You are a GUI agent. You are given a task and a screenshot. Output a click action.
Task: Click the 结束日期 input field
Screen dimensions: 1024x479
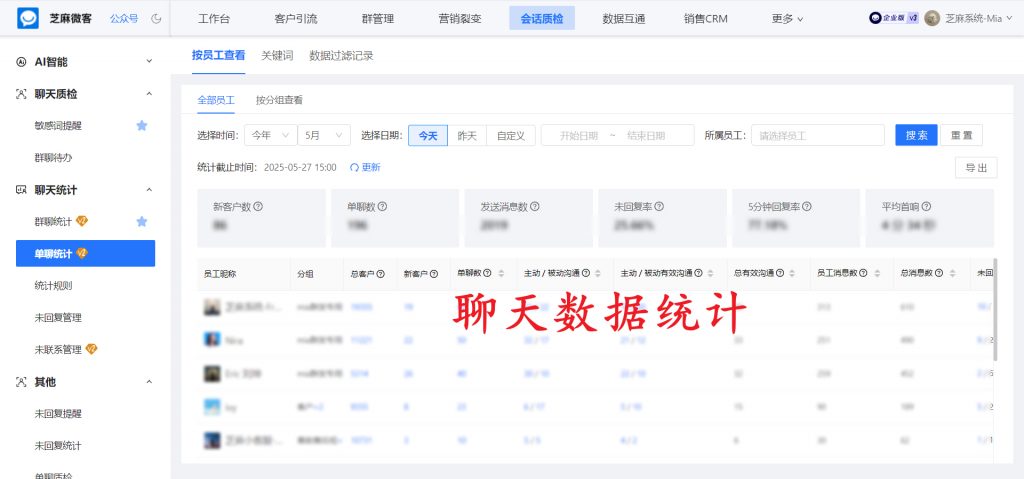pyautogui.click(x=647, y=135)
